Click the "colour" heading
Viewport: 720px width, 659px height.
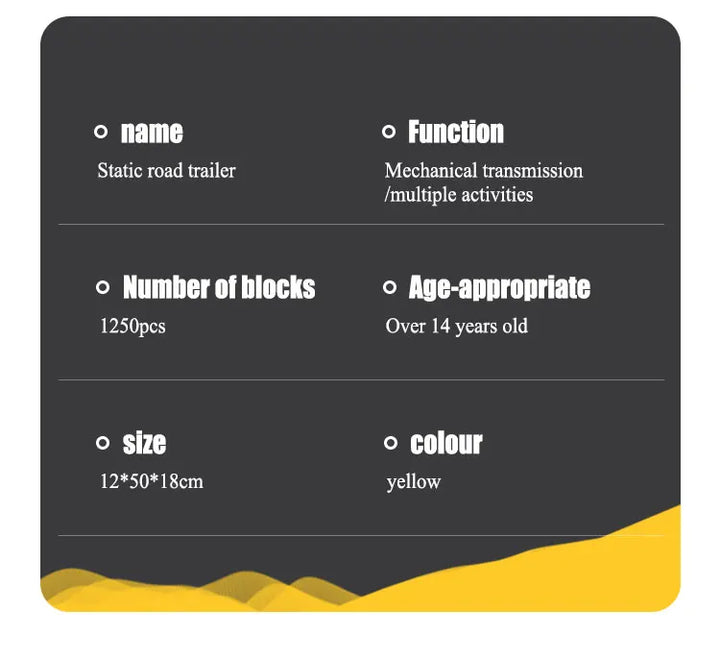pyautogui.click(x=446, y=443)
